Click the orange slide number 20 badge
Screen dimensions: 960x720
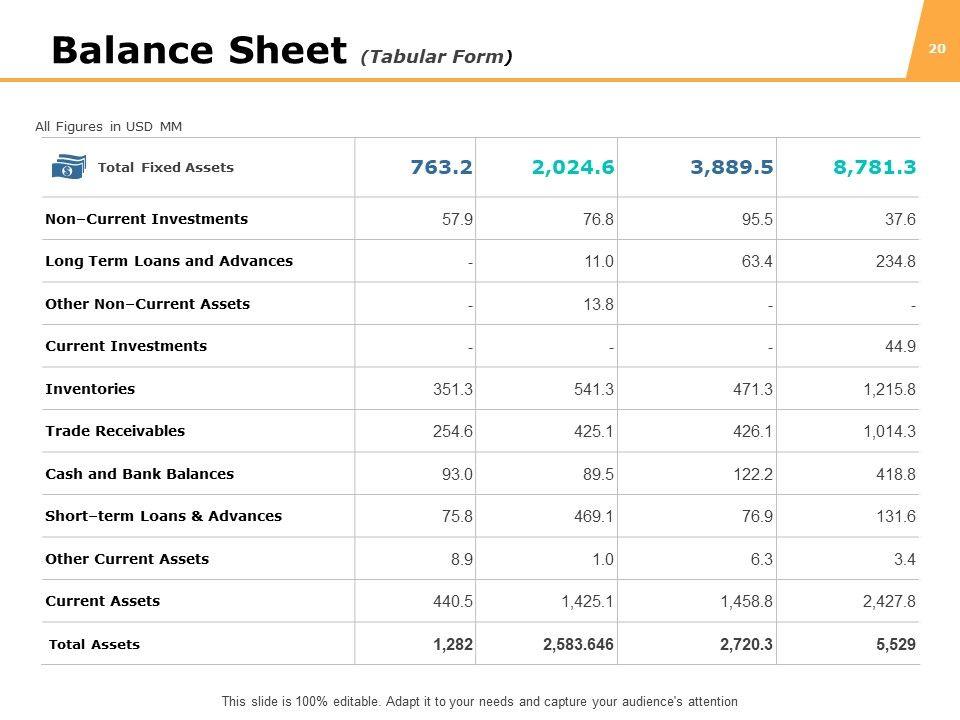pos(937,49)
